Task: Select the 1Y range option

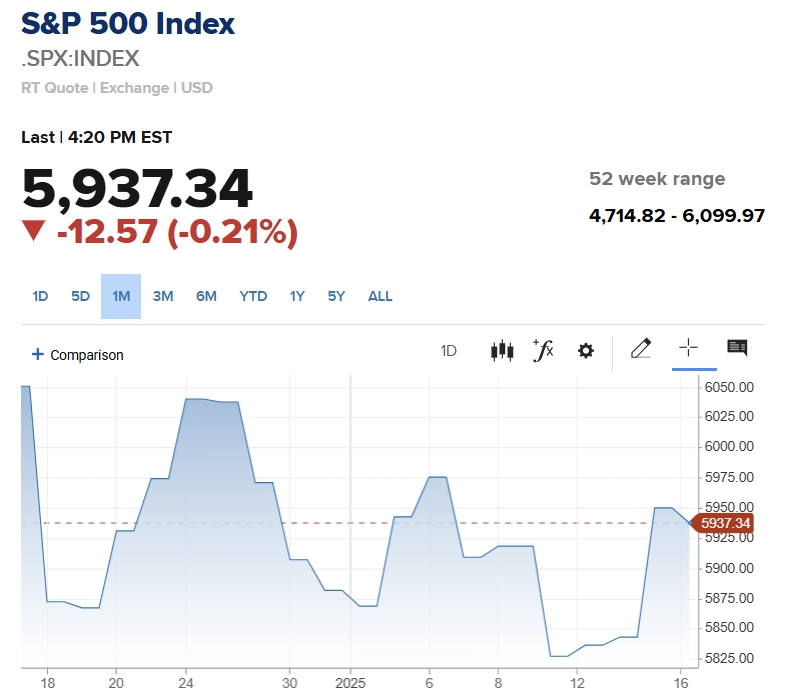Action: point(297,296)
